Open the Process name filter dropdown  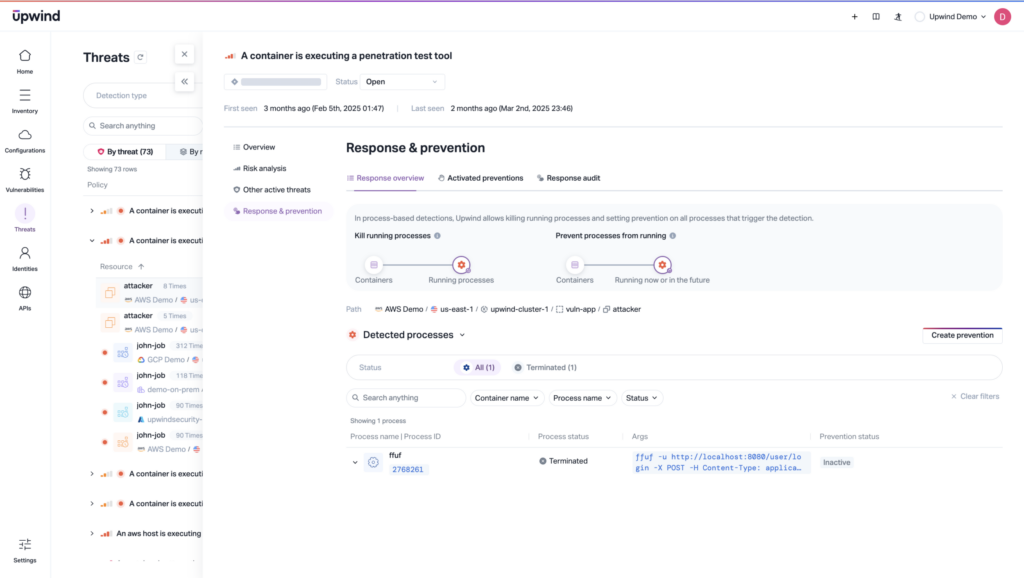click(x=582, y=398)
